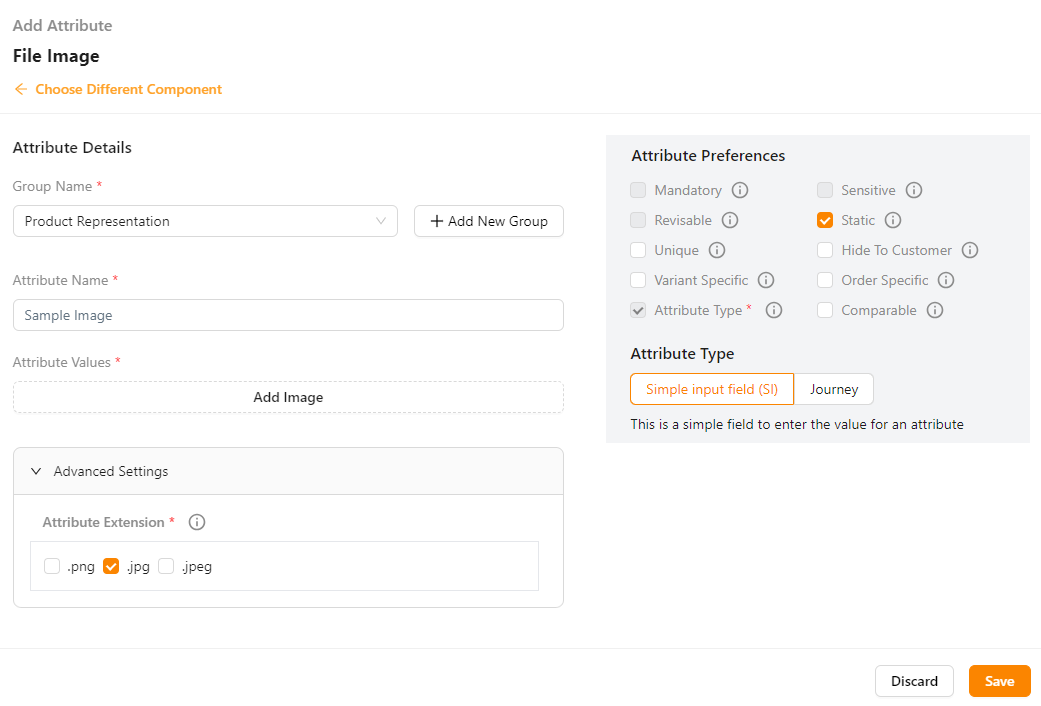Click the info icon next to Attribute Extension
Screen dimensions: 1041x706
point(197,522)
